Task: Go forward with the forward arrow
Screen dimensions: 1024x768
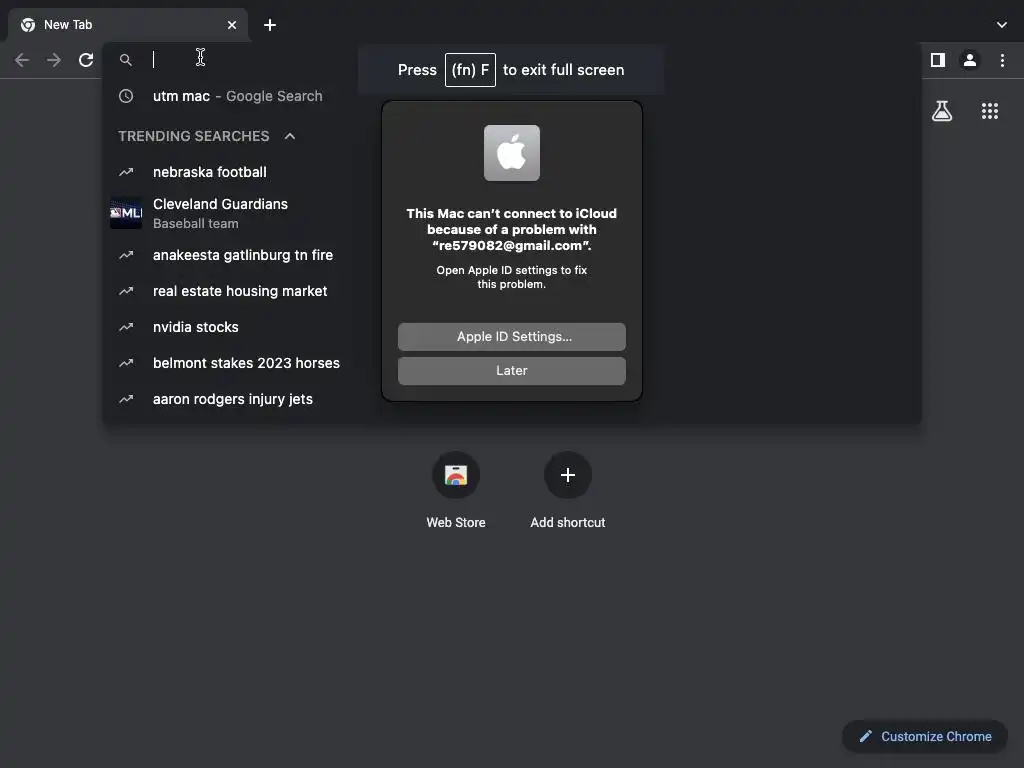Action: point(54,60)
